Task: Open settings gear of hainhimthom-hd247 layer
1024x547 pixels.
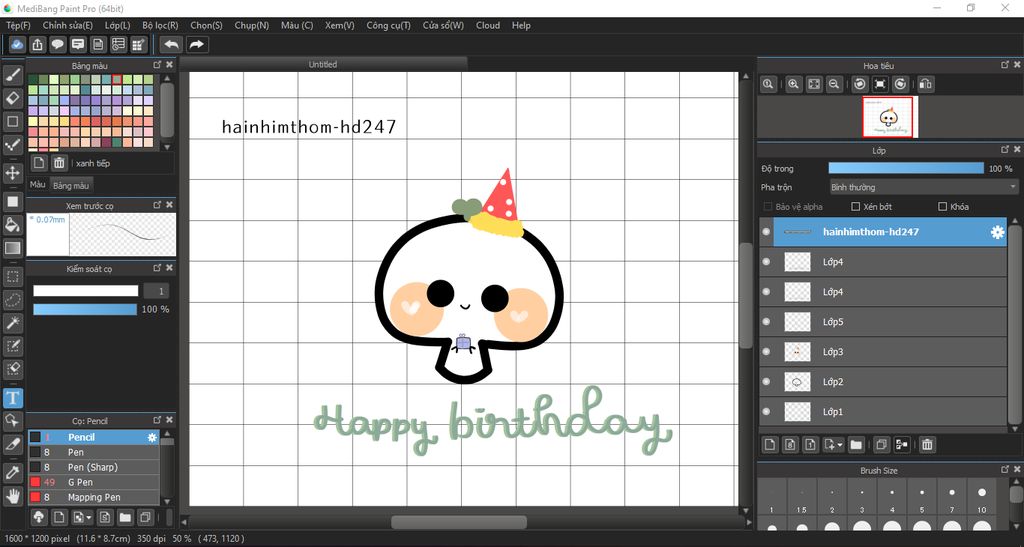Action: pyautogui.click(x=997, y=232)
